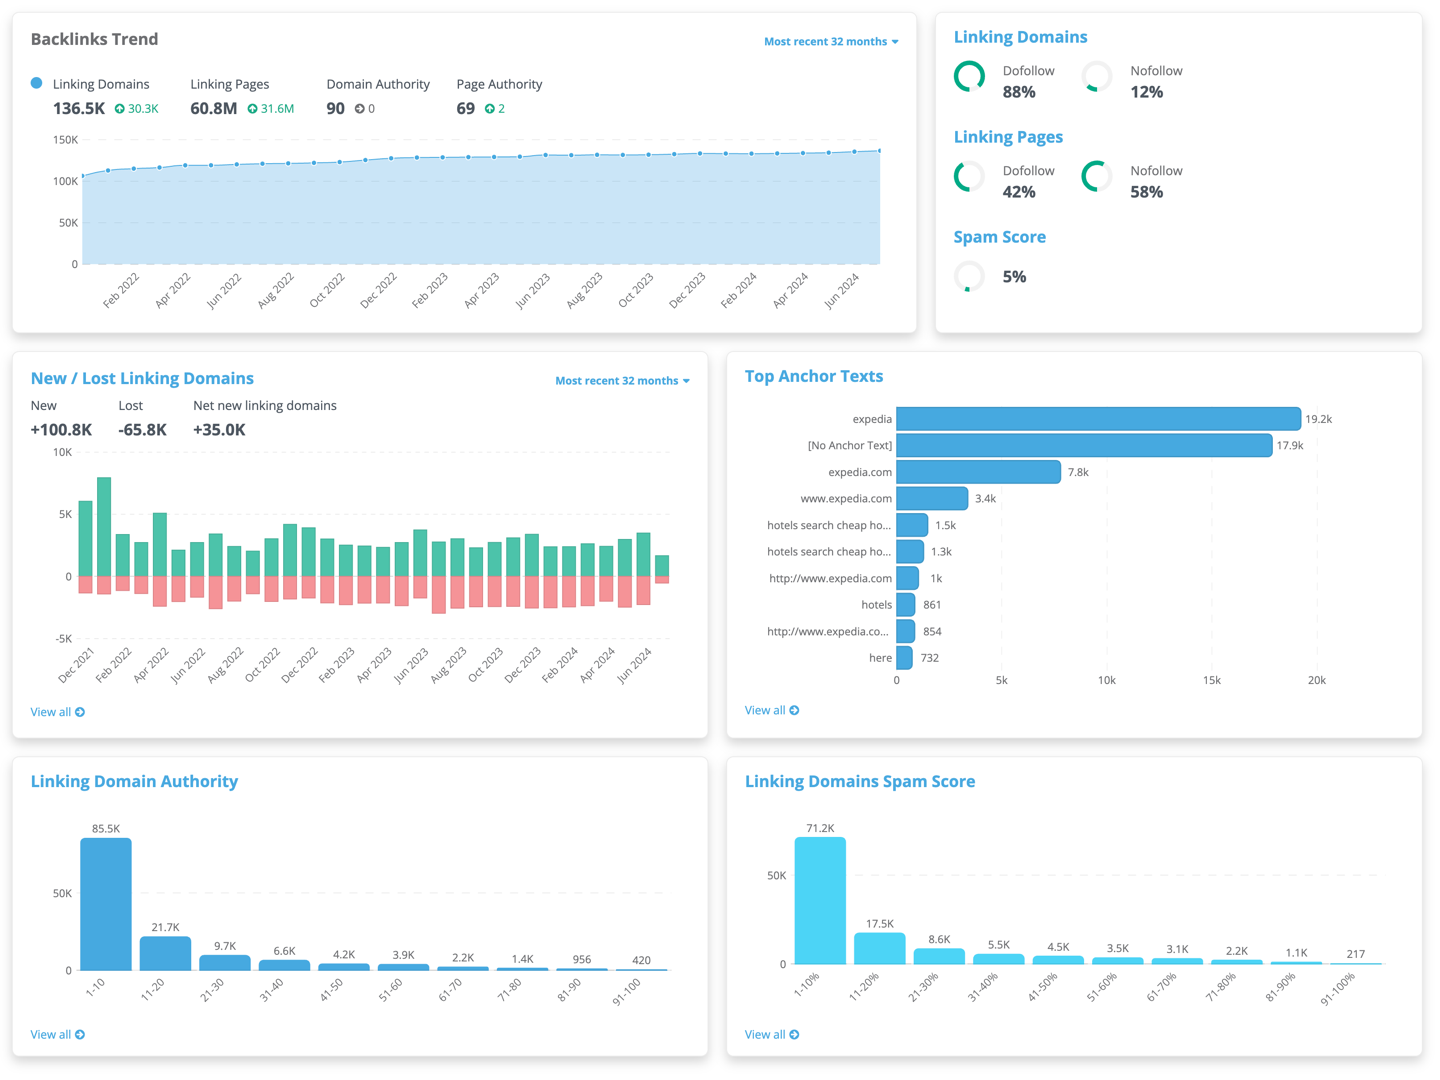
Task: Open the Linking Domain Authority heading link
Action: coord(134,781)
